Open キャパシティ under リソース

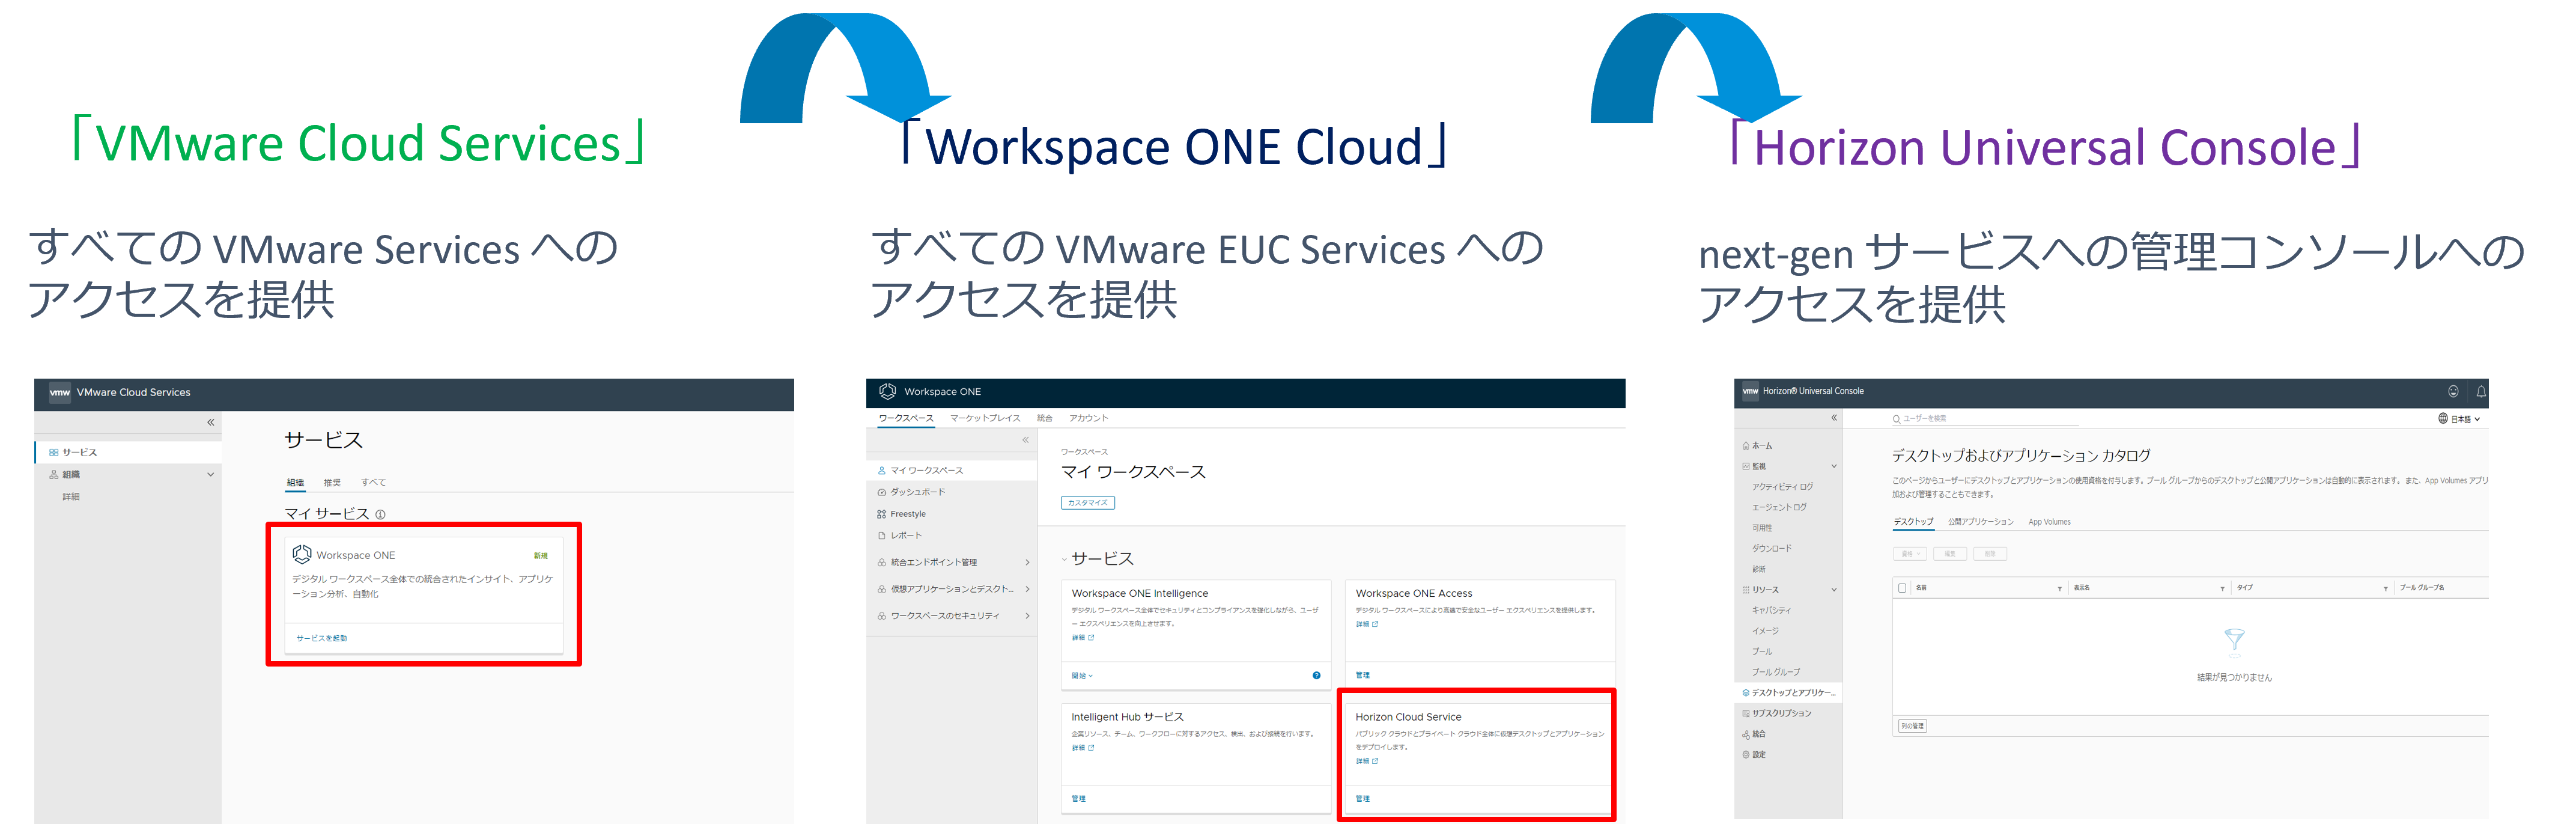(1771, 610)
